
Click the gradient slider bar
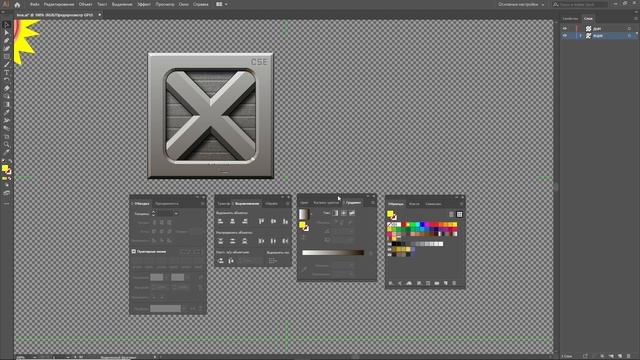click(x=333, y=253)
